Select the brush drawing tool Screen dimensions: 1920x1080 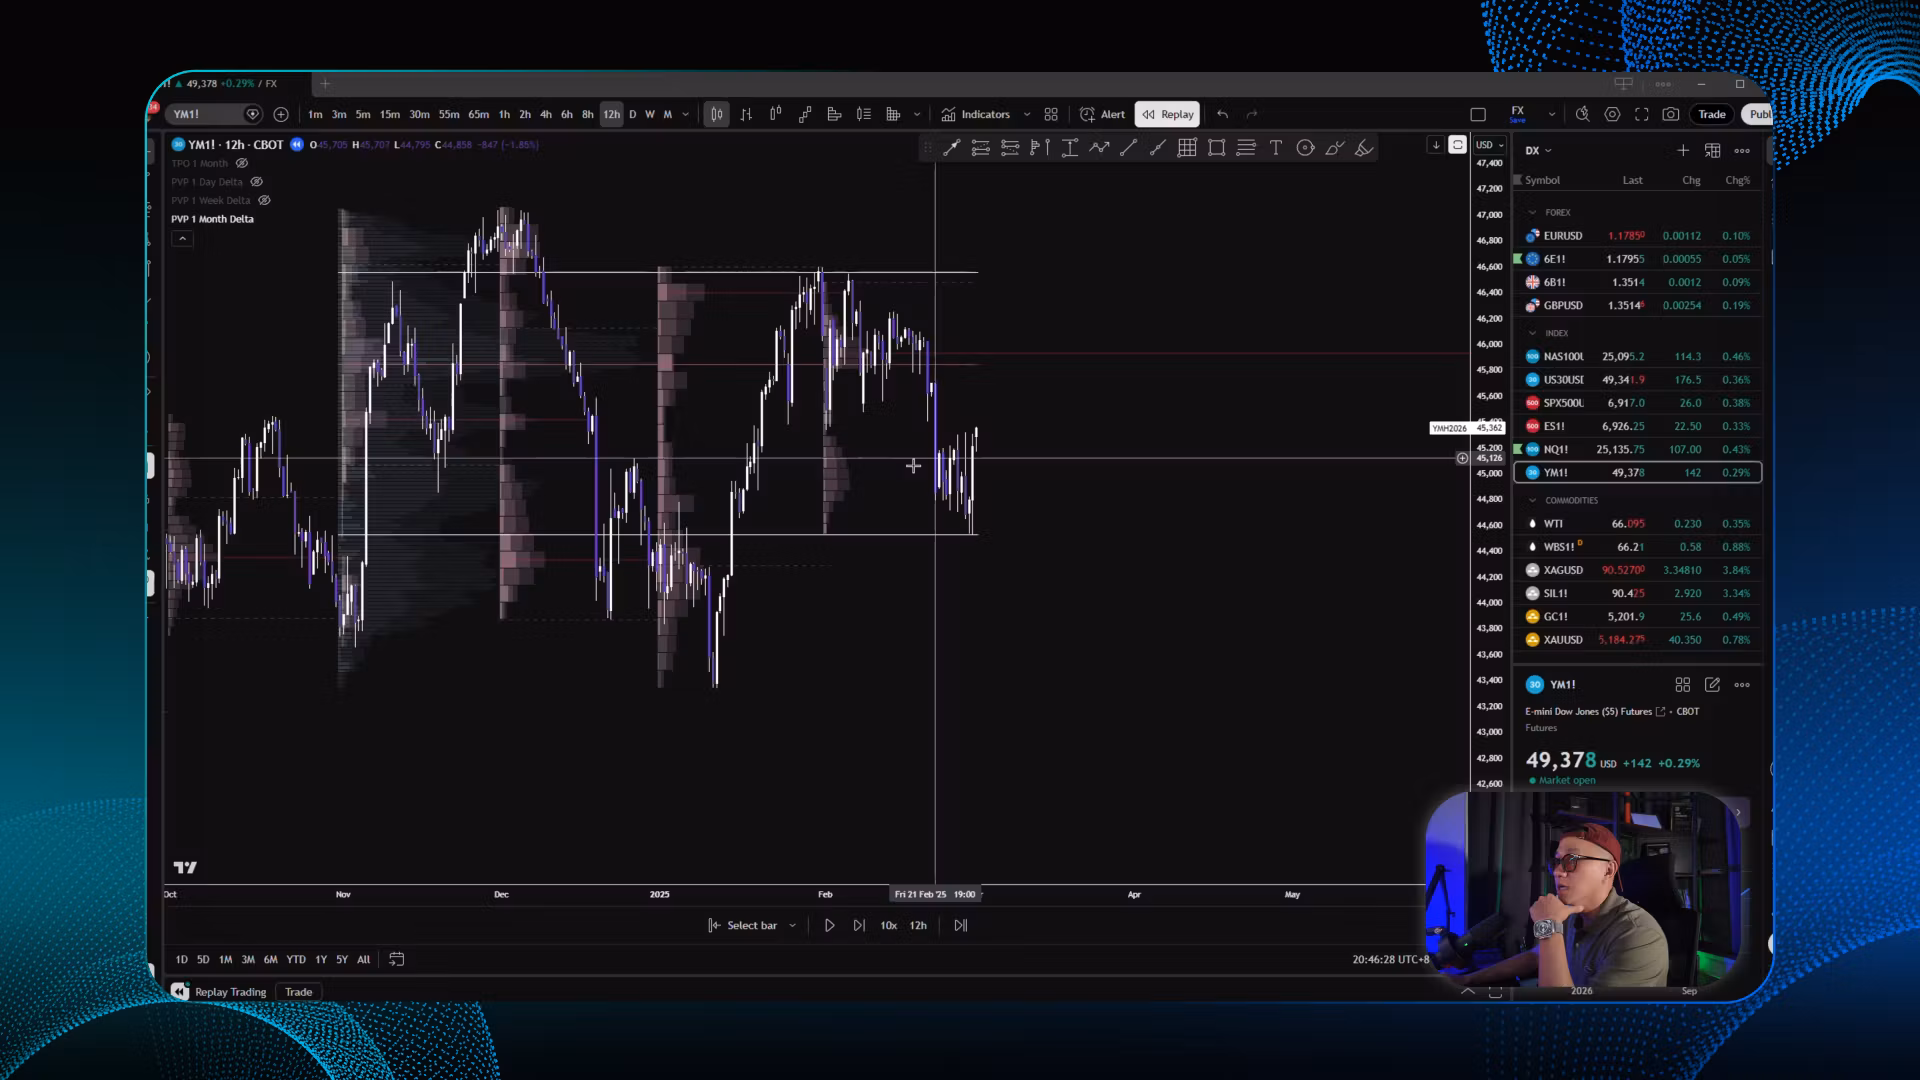(1335, 148)
